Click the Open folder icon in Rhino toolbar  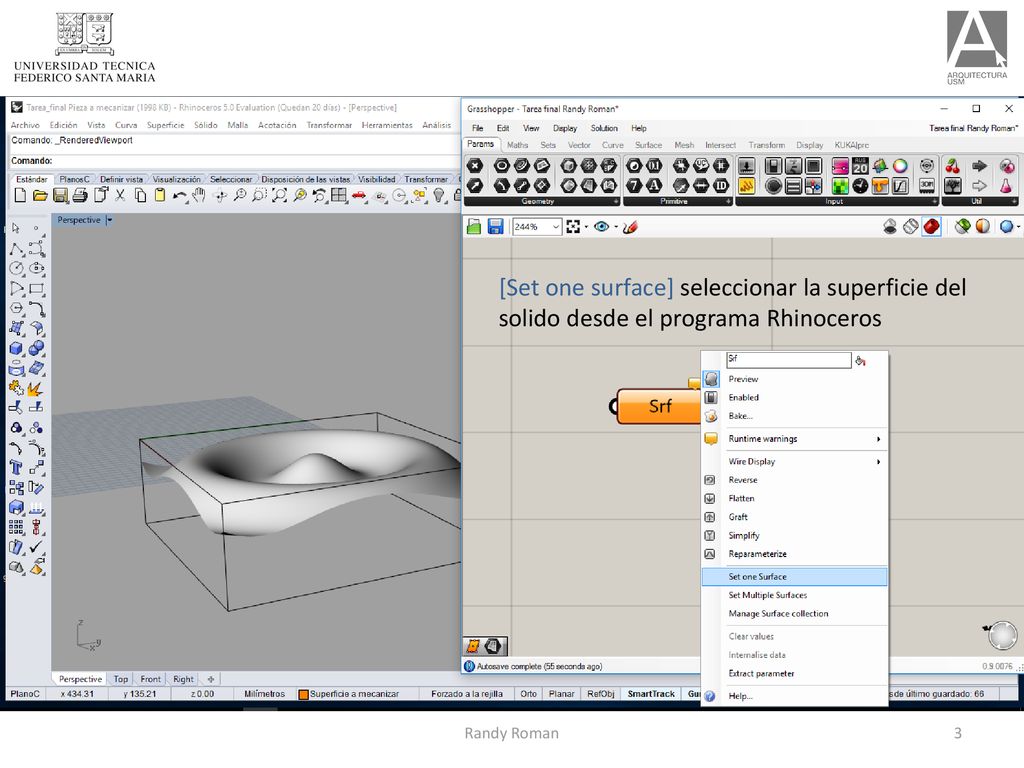tap(40, 195)
